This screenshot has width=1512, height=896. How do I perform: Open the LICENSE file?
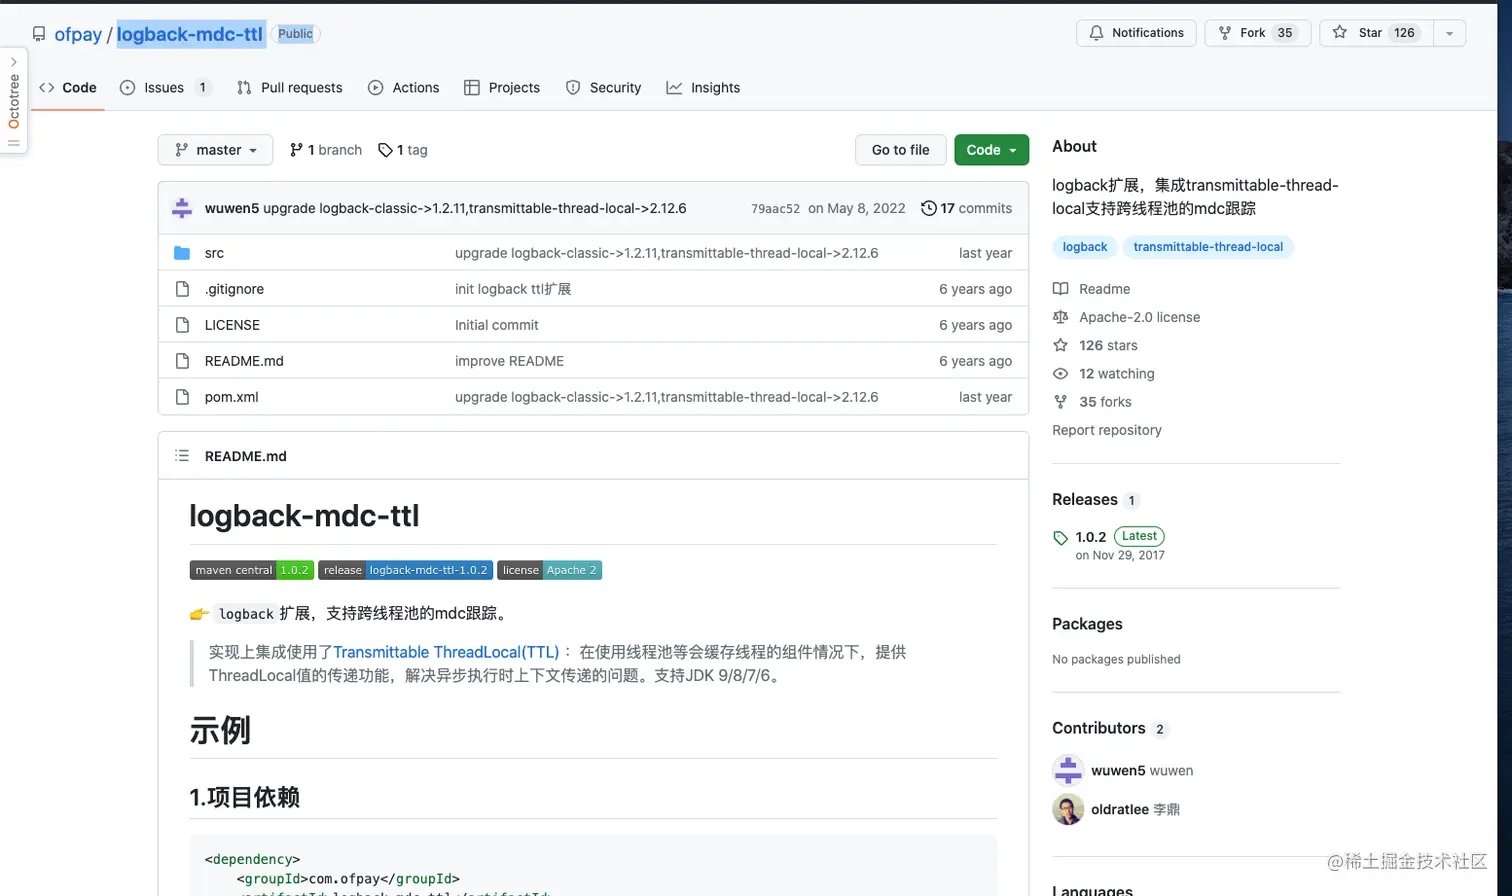tap(232, 325)
